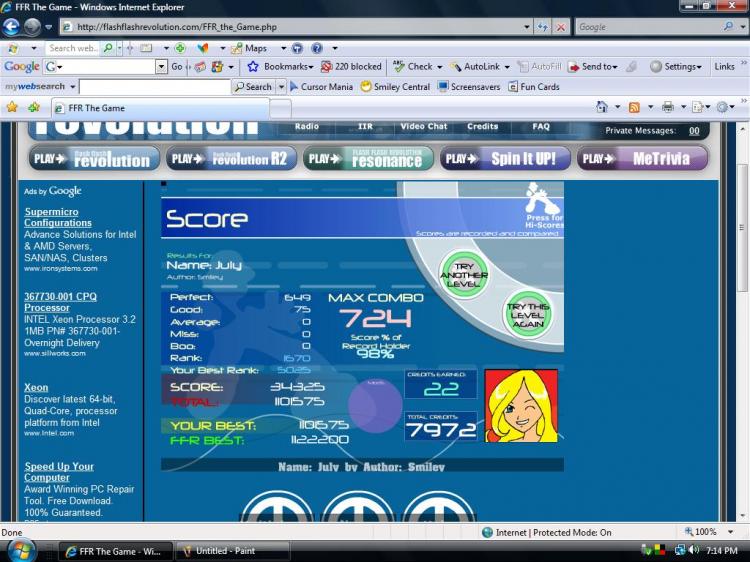
Task: Open Google toolbar Settings
Action: click(676, 66)
